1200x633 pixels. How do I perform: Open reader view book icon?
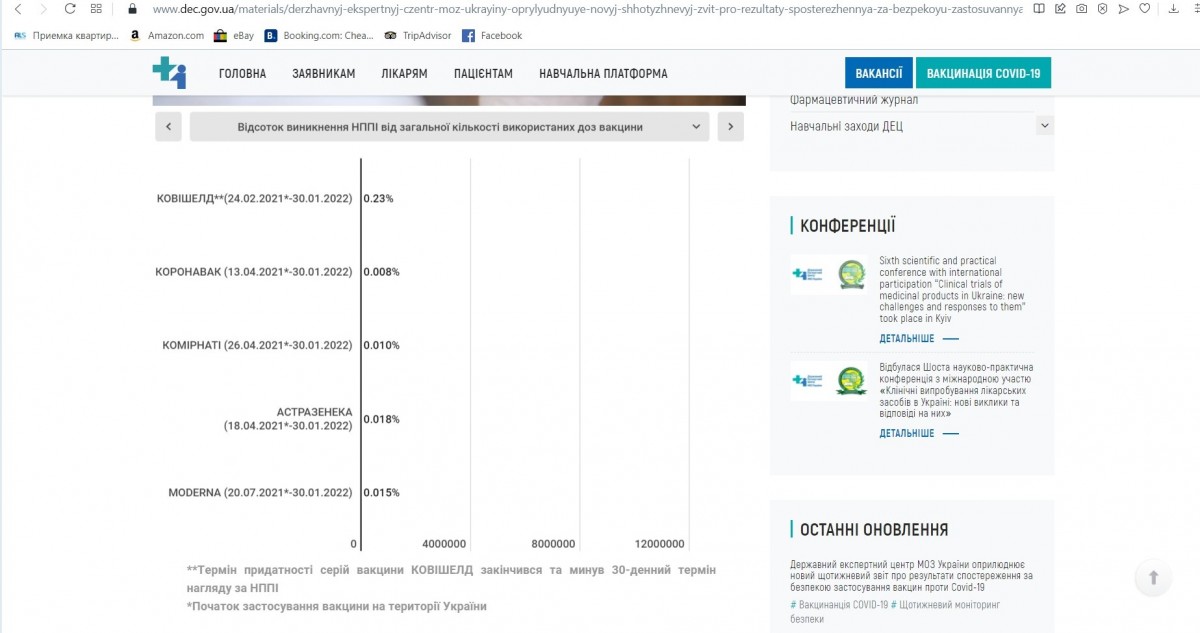(1040, 9)
